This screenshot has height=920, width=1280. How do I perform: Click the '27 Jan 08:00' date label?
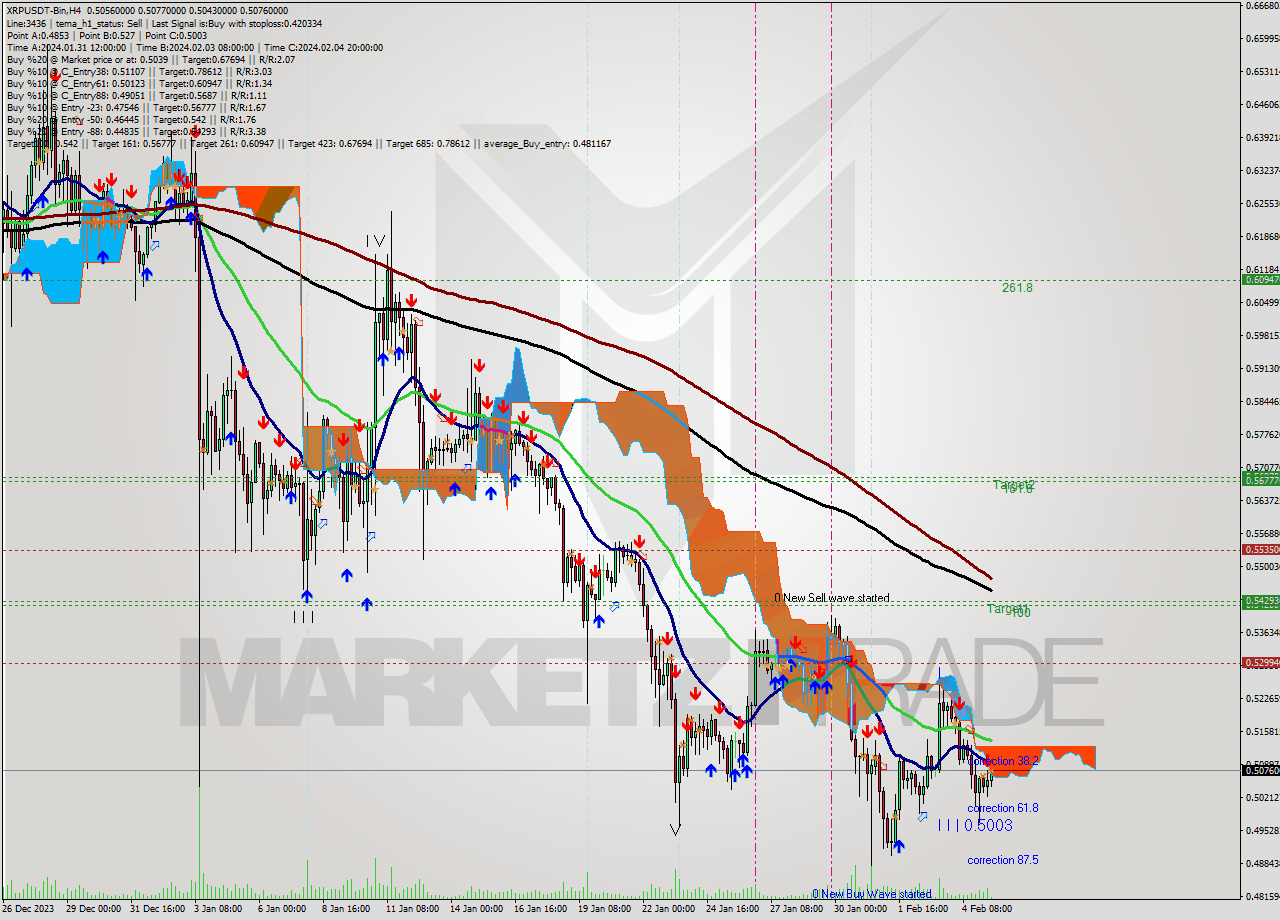[797, 909]
